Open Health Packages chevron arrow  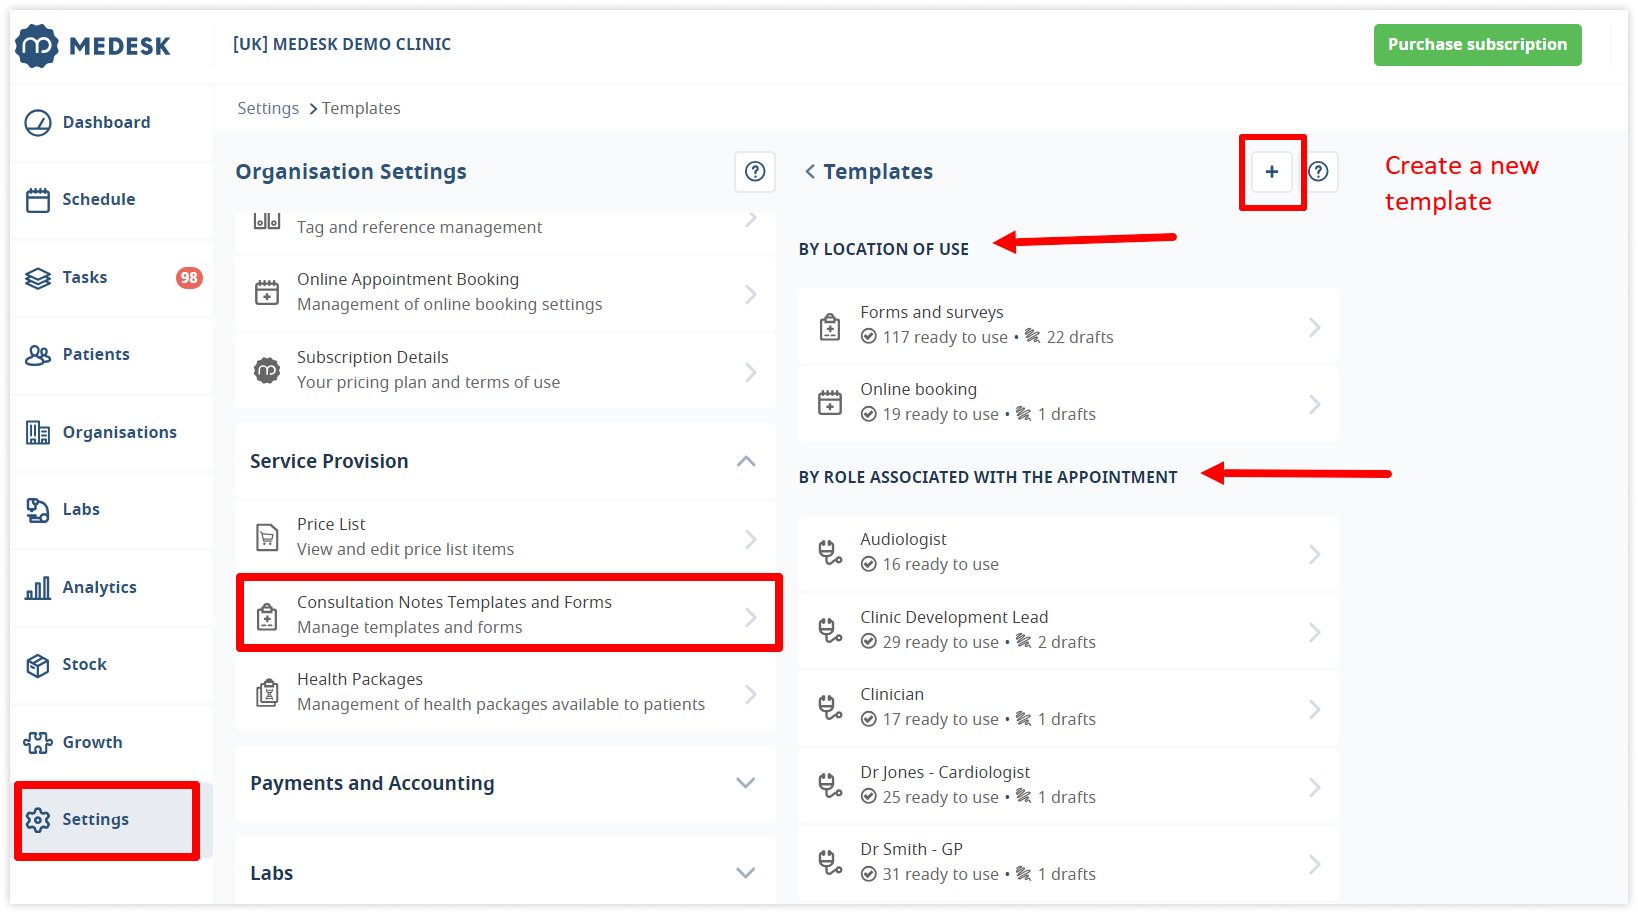click(x=751, y=694)
